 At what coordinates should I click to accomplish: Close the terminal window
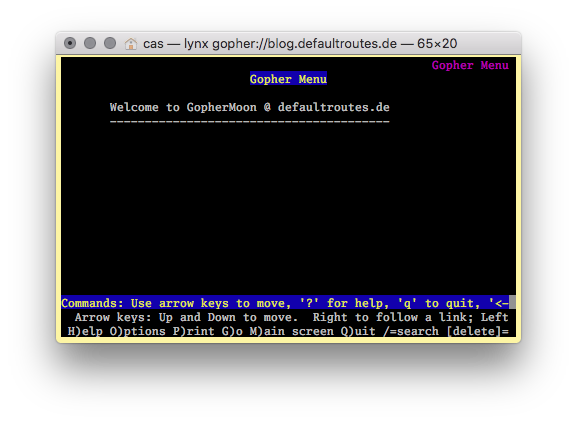point(70,43)
